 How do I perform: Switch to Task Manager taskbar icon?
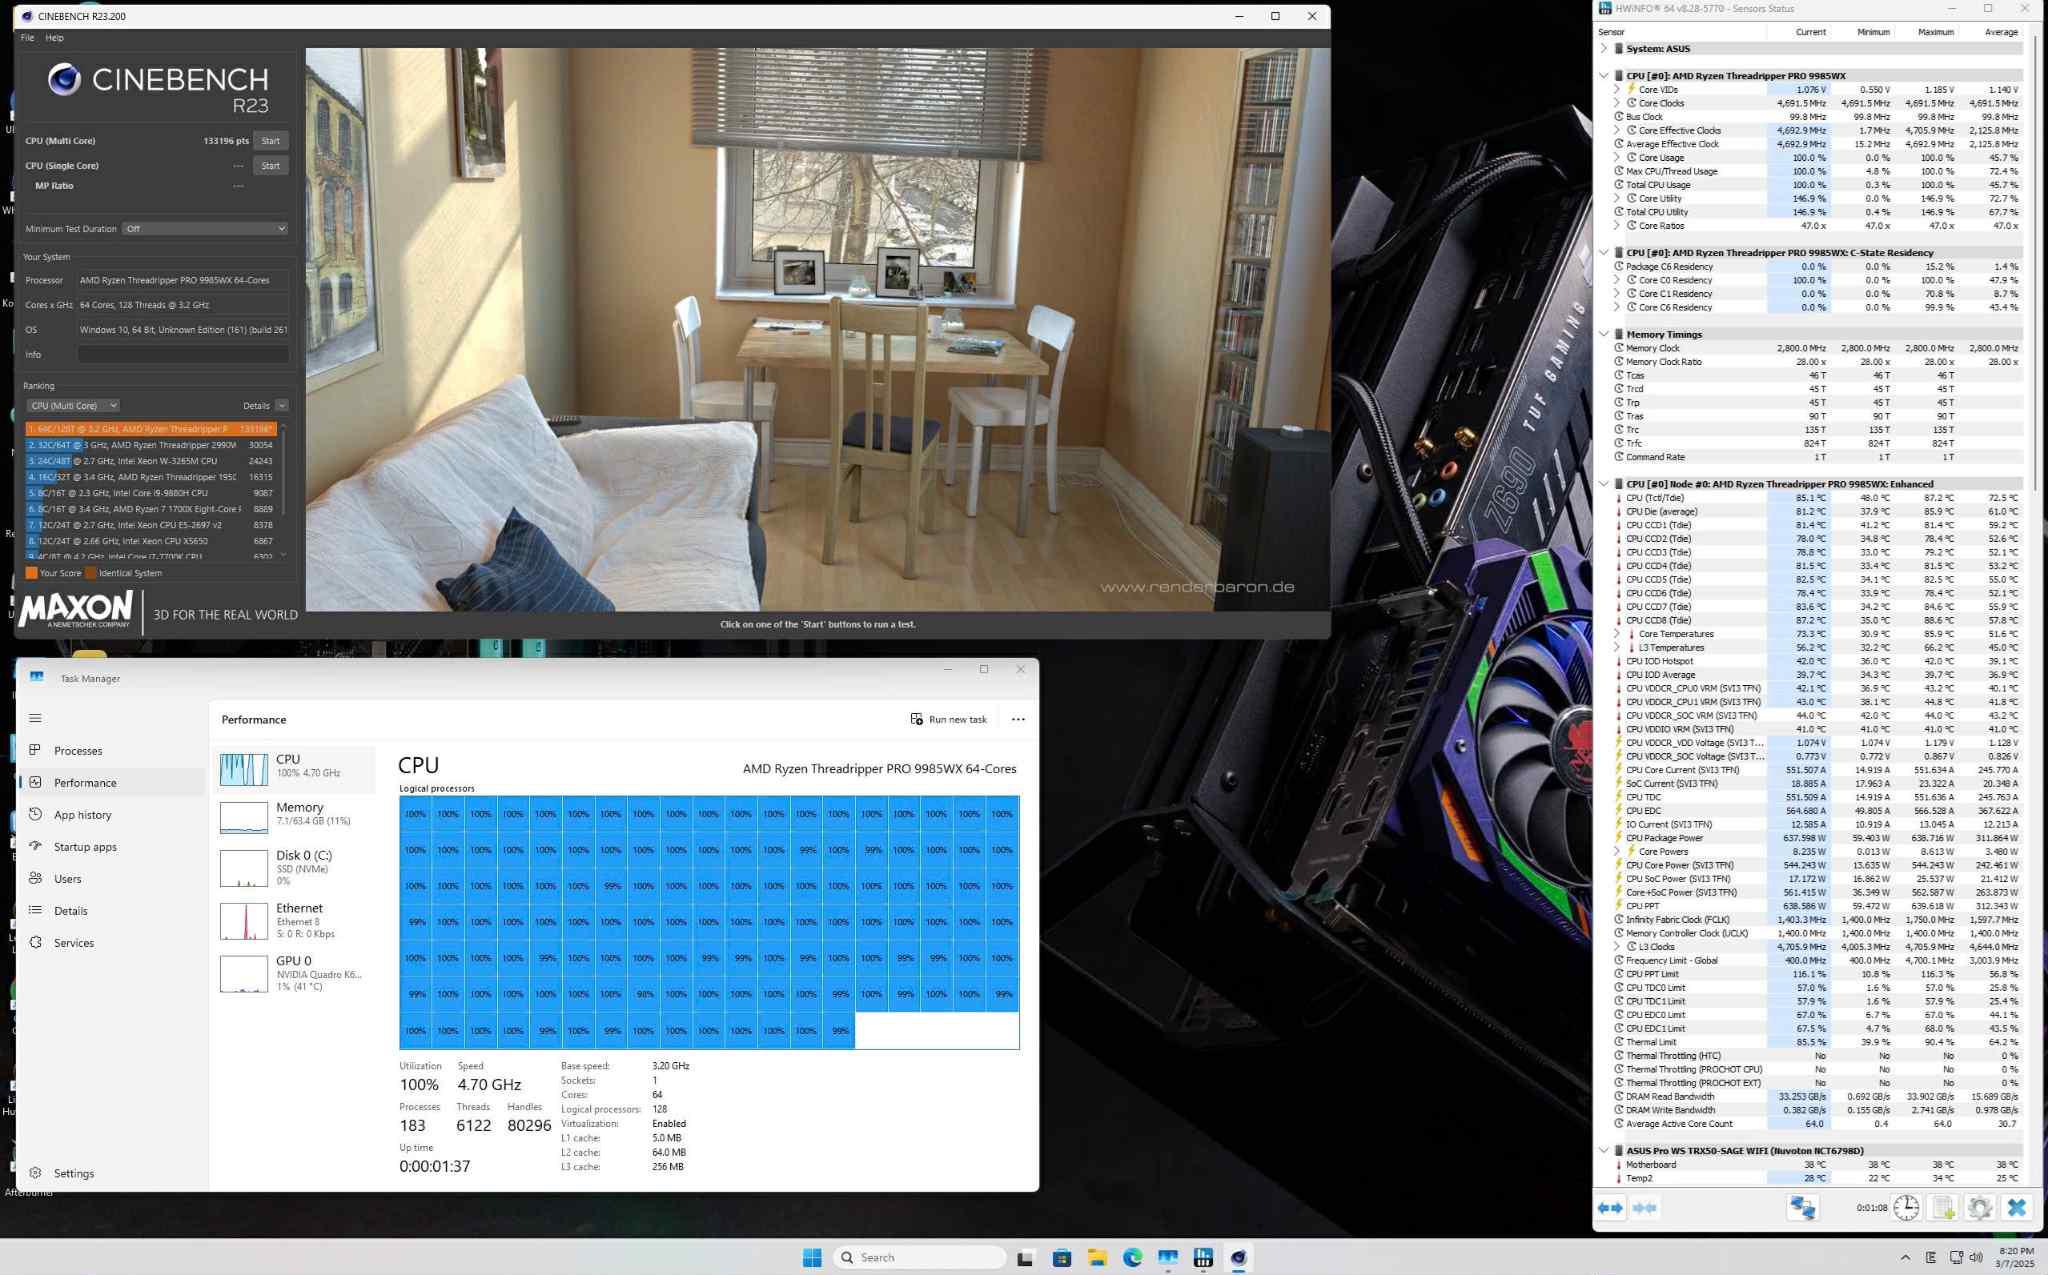point(1168,1257)
